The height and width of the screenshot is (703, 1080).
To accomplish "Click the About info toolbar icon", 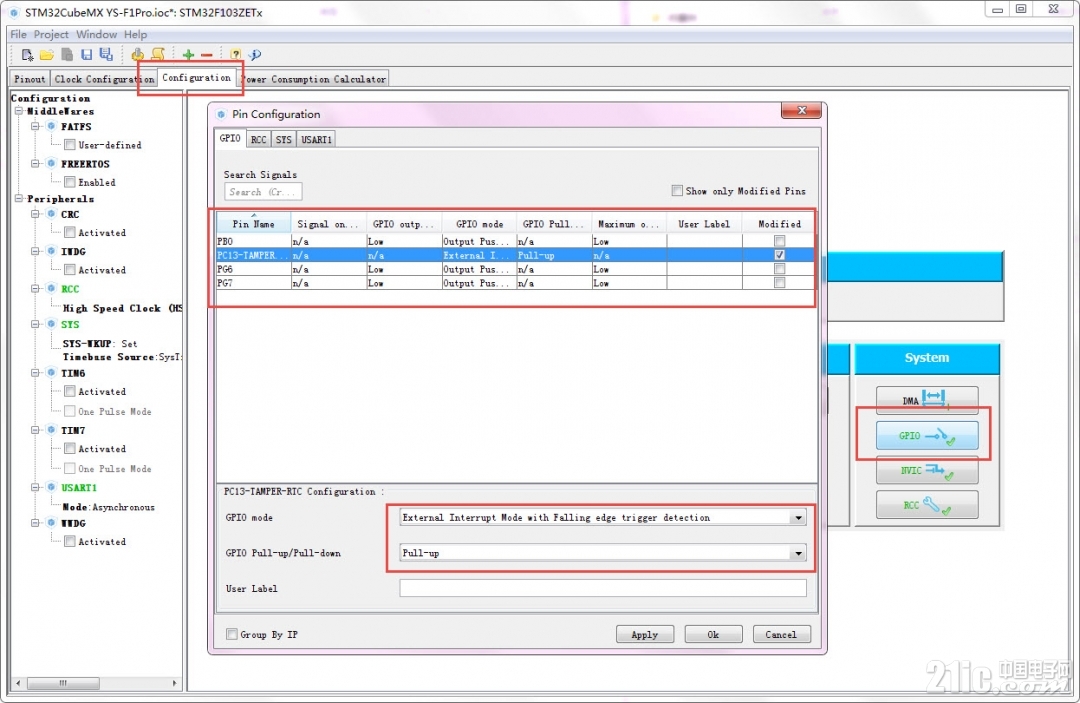I will tap(255, 55).
